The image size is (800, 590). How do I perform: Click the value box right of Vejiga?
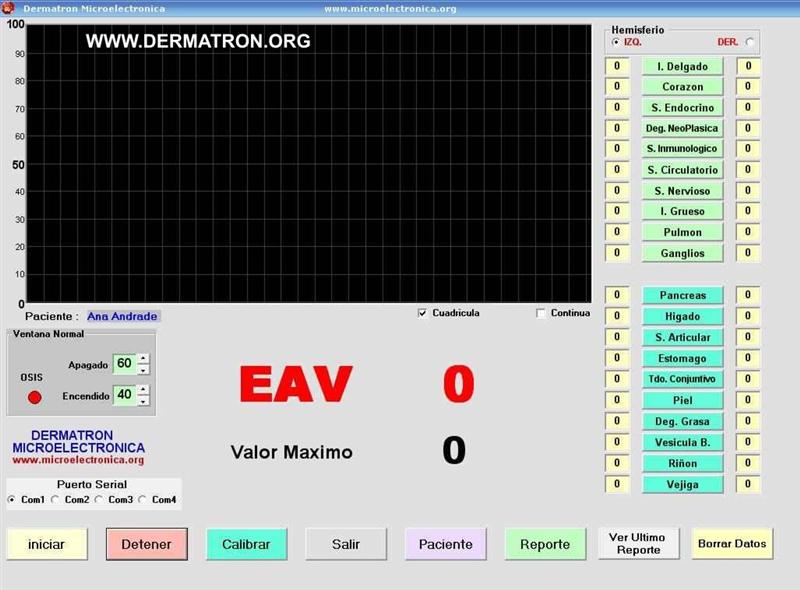[748, 484]
